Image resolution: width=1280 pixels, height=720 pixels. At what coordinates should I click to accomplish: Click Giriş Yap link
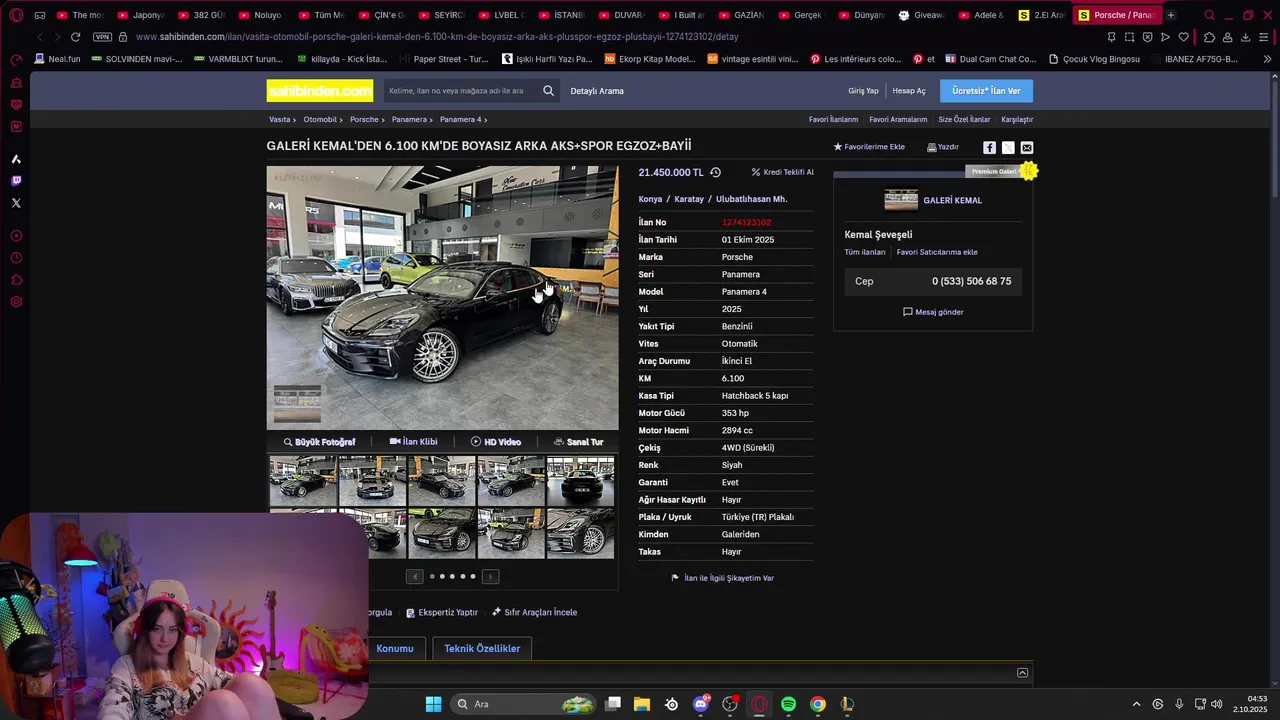coord(863,91)
